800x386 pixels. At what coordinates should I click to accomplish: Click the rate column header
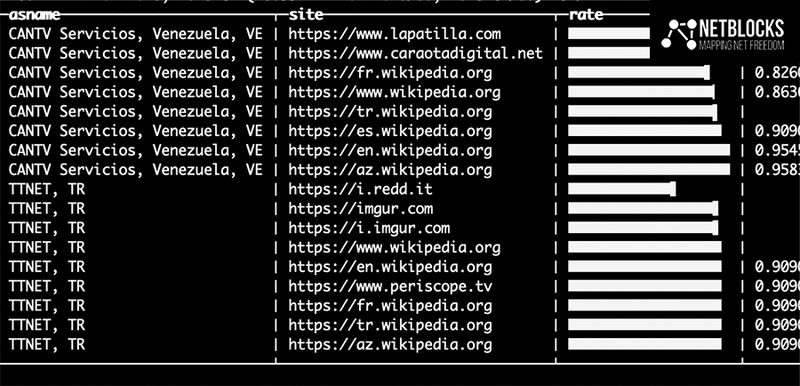586,15
